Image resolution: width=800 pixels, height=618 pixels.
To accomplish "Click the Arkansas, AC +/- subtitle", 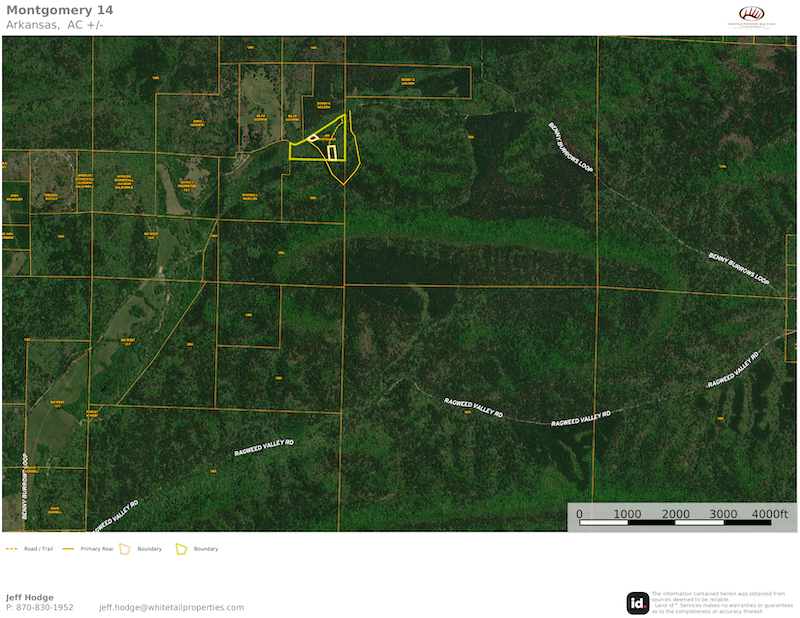I will click(54, 25).
